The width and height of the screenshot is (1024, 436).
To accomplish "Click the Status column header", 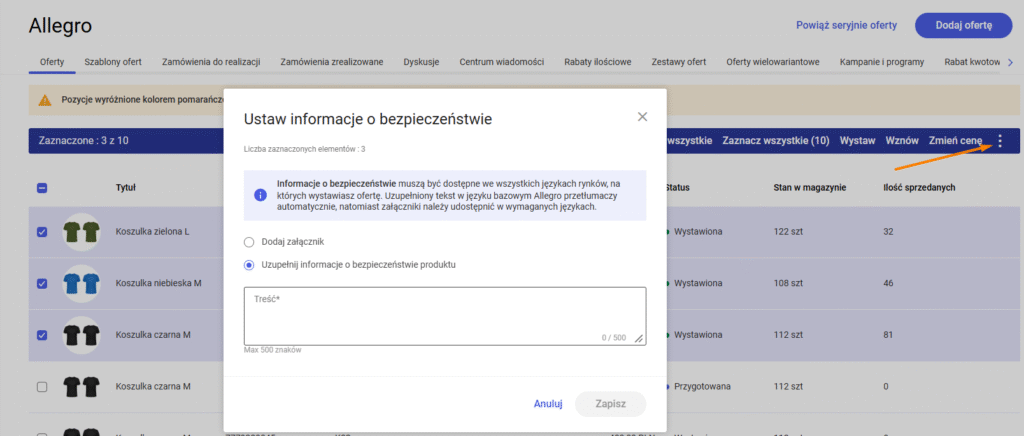I will click(x=677, y=188).
